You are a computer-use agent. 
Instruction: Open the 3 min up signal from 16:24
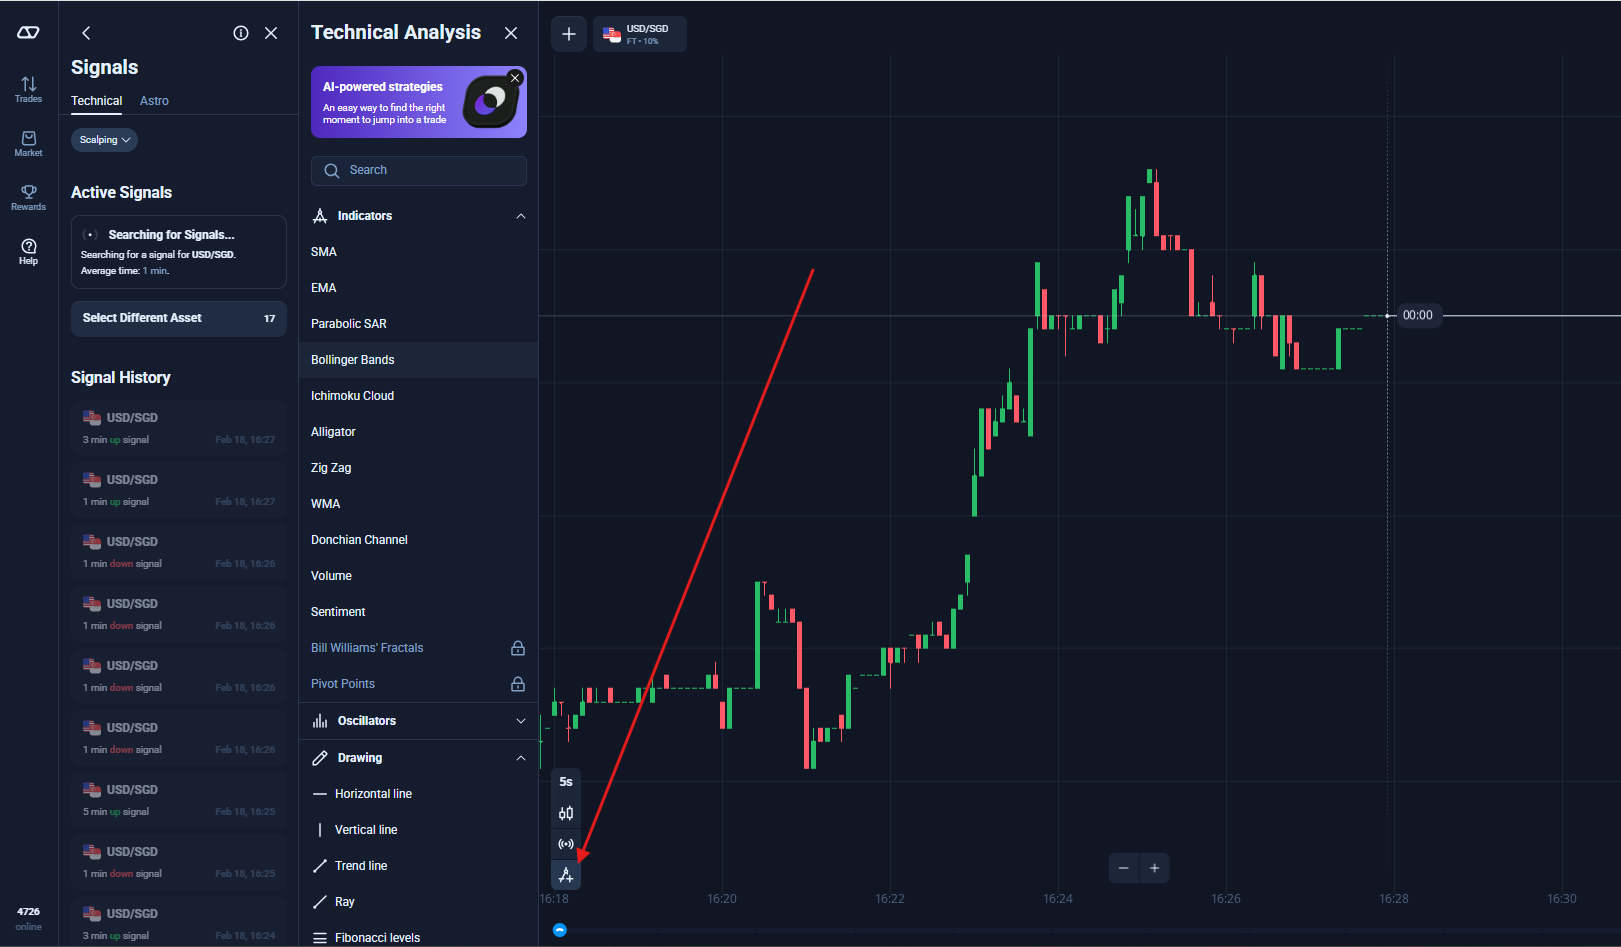pos(179,922)
